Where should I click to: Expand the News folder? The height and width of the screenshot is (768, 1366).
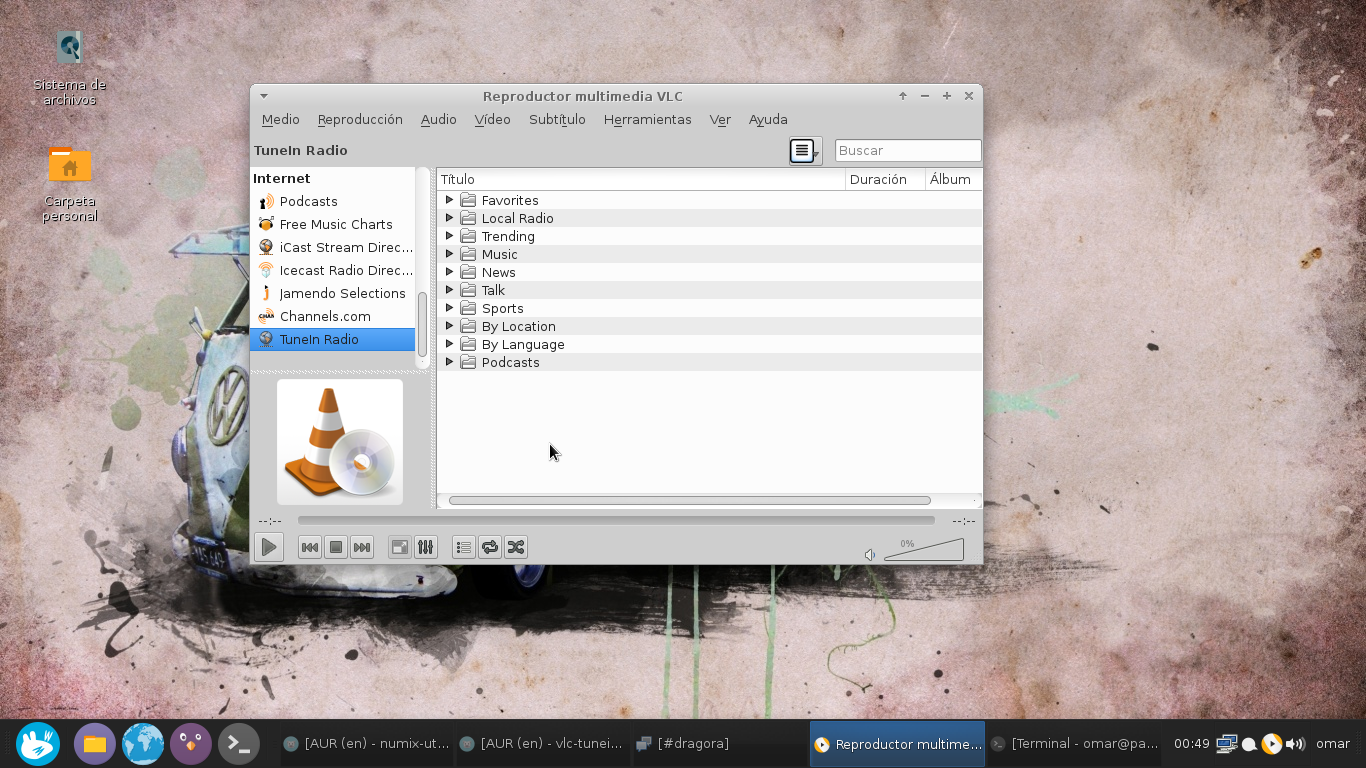(x=450, y=272)
